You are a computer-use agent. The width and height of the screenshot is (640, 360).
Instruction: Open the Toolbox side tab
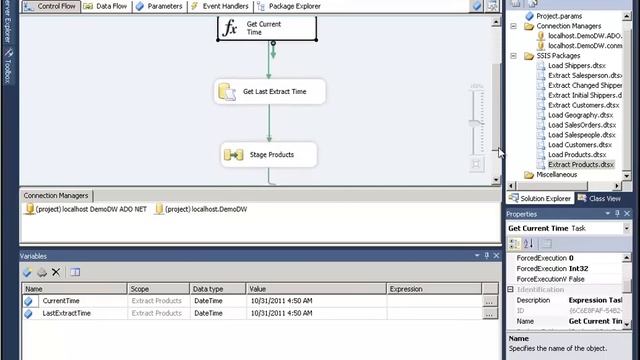coord(8,66)
